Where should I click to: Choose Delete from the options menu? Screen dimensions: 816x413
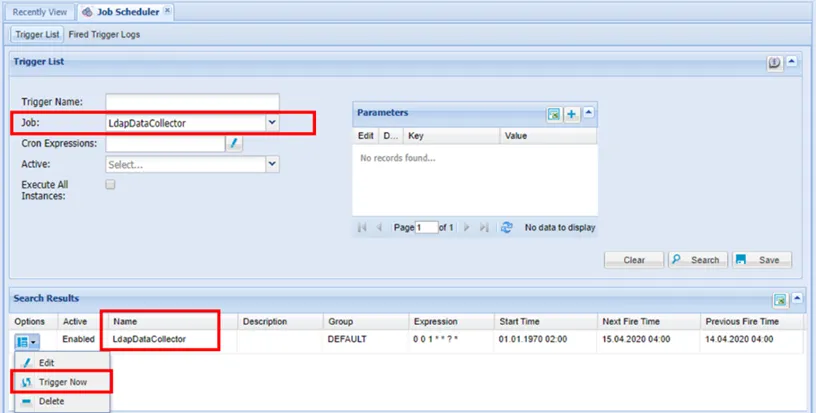tap(62, 402)
